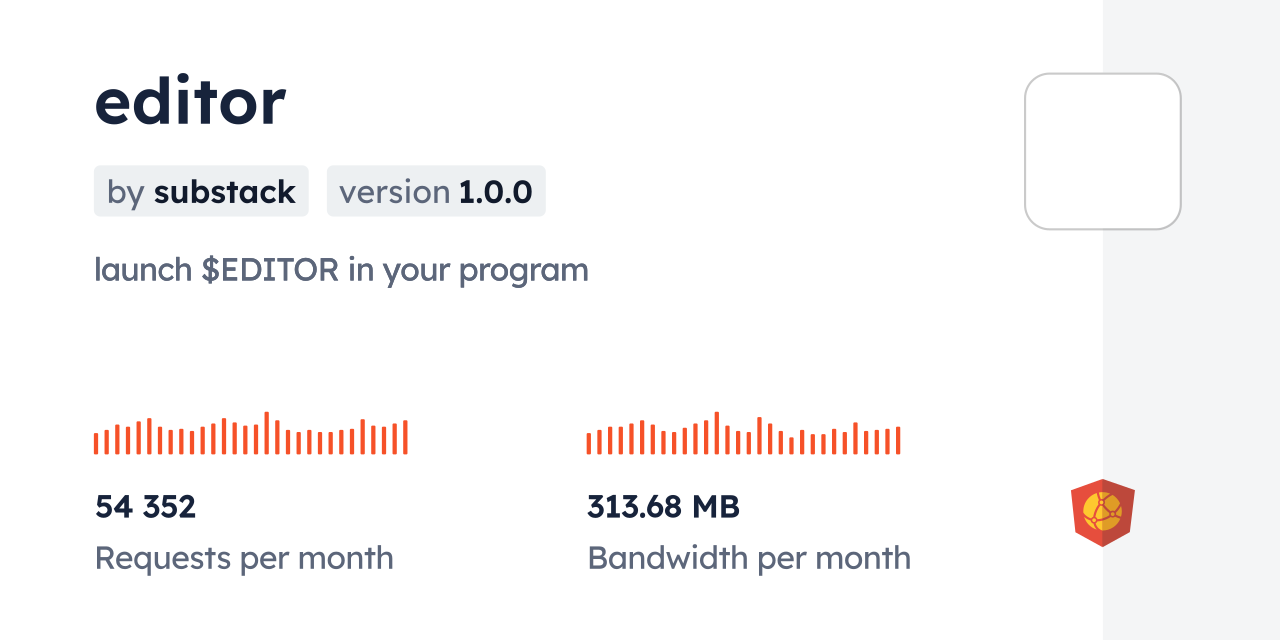The width and height of the screenshot is (1280, 640).
Task: Click the tallest bar in the requests chart
Action: 267,433
